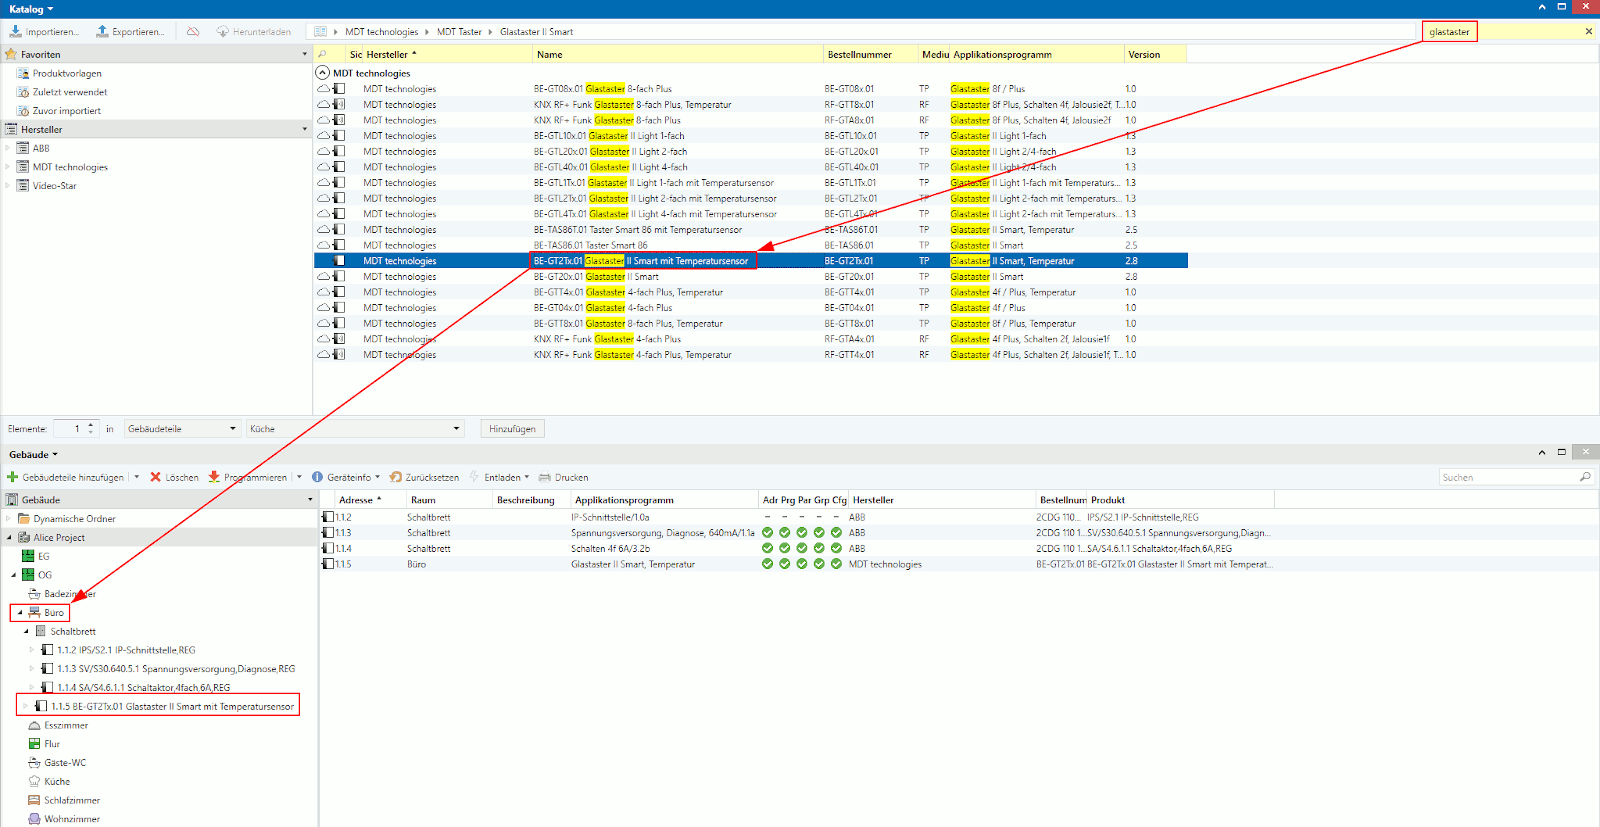Click into the Suchen field
This screenshot has height=827, width=1600.
1508,477
